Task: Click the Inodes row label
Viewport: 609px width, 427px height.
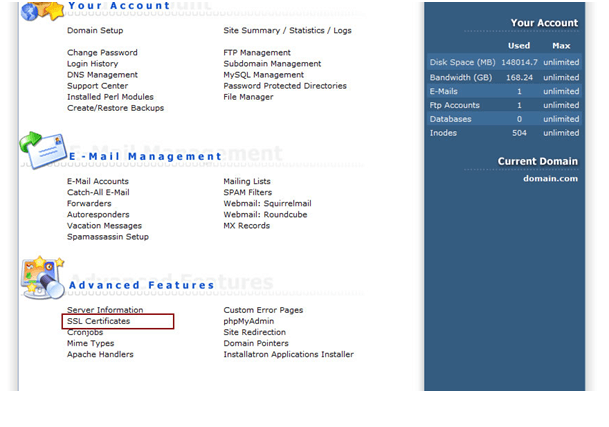Action: tap(443, 133)
